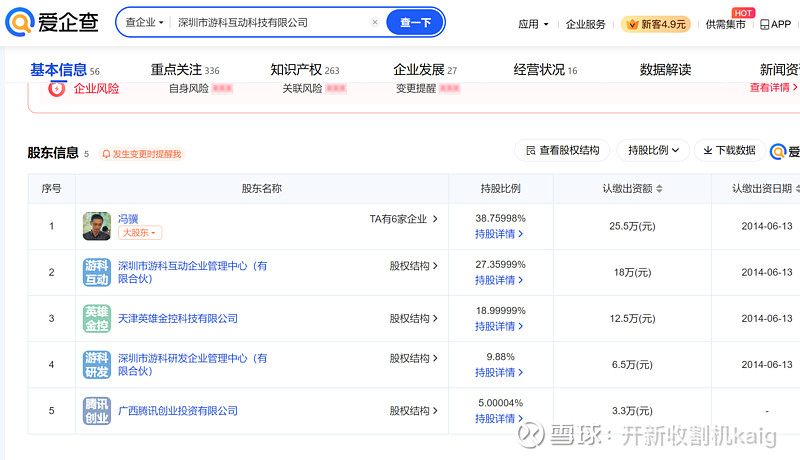Click the 新客4.9元 promotion badge
The image size is (800, 460).
click(656, 24)
